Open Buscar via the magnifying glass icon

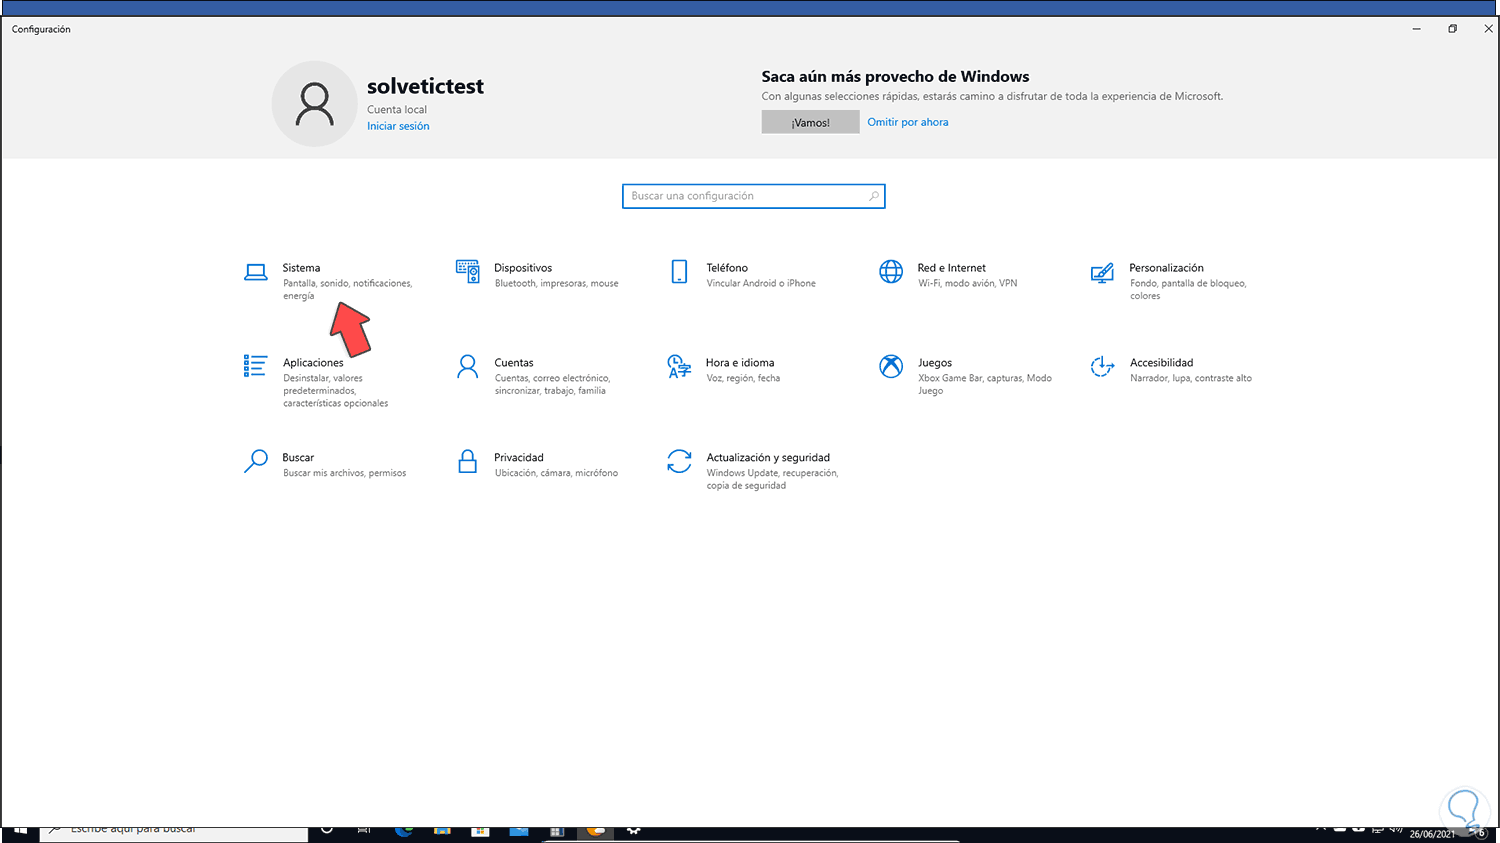coord(256,461)
